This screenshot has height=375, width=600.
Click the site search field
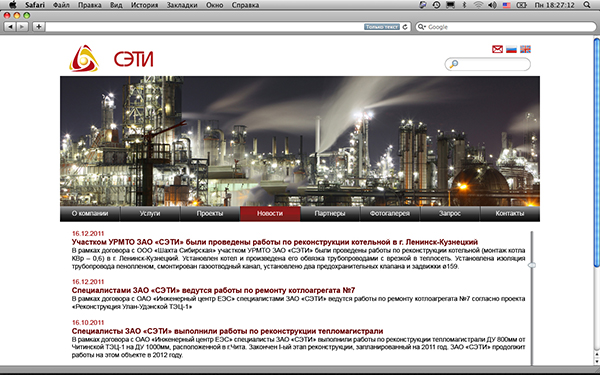point(488,64)
